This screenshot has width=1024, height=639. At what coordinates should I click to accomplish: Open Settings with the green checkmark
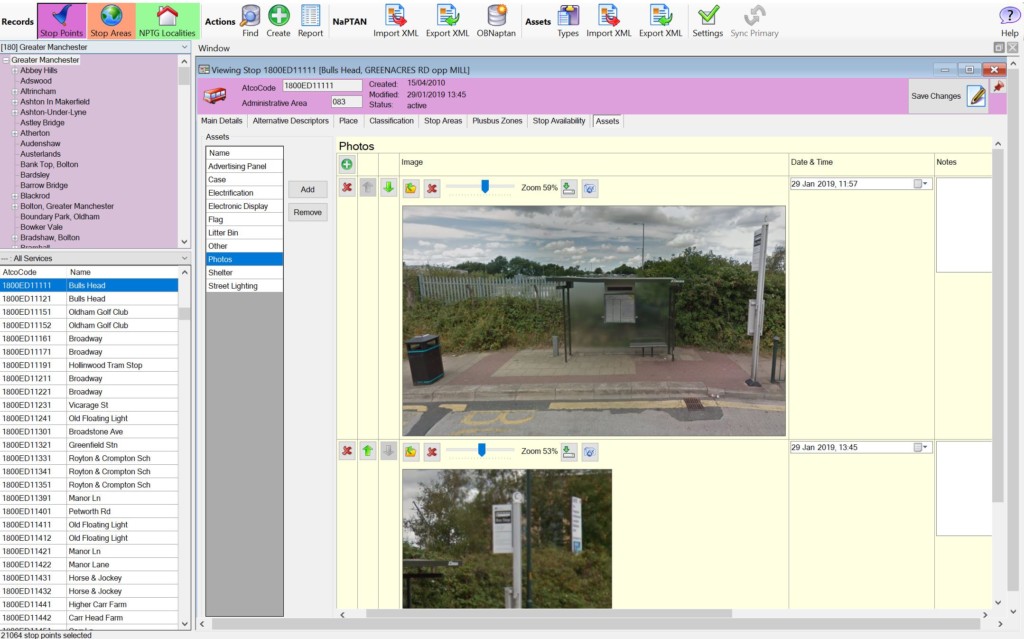pyautogui.click(x=708, y=20)
